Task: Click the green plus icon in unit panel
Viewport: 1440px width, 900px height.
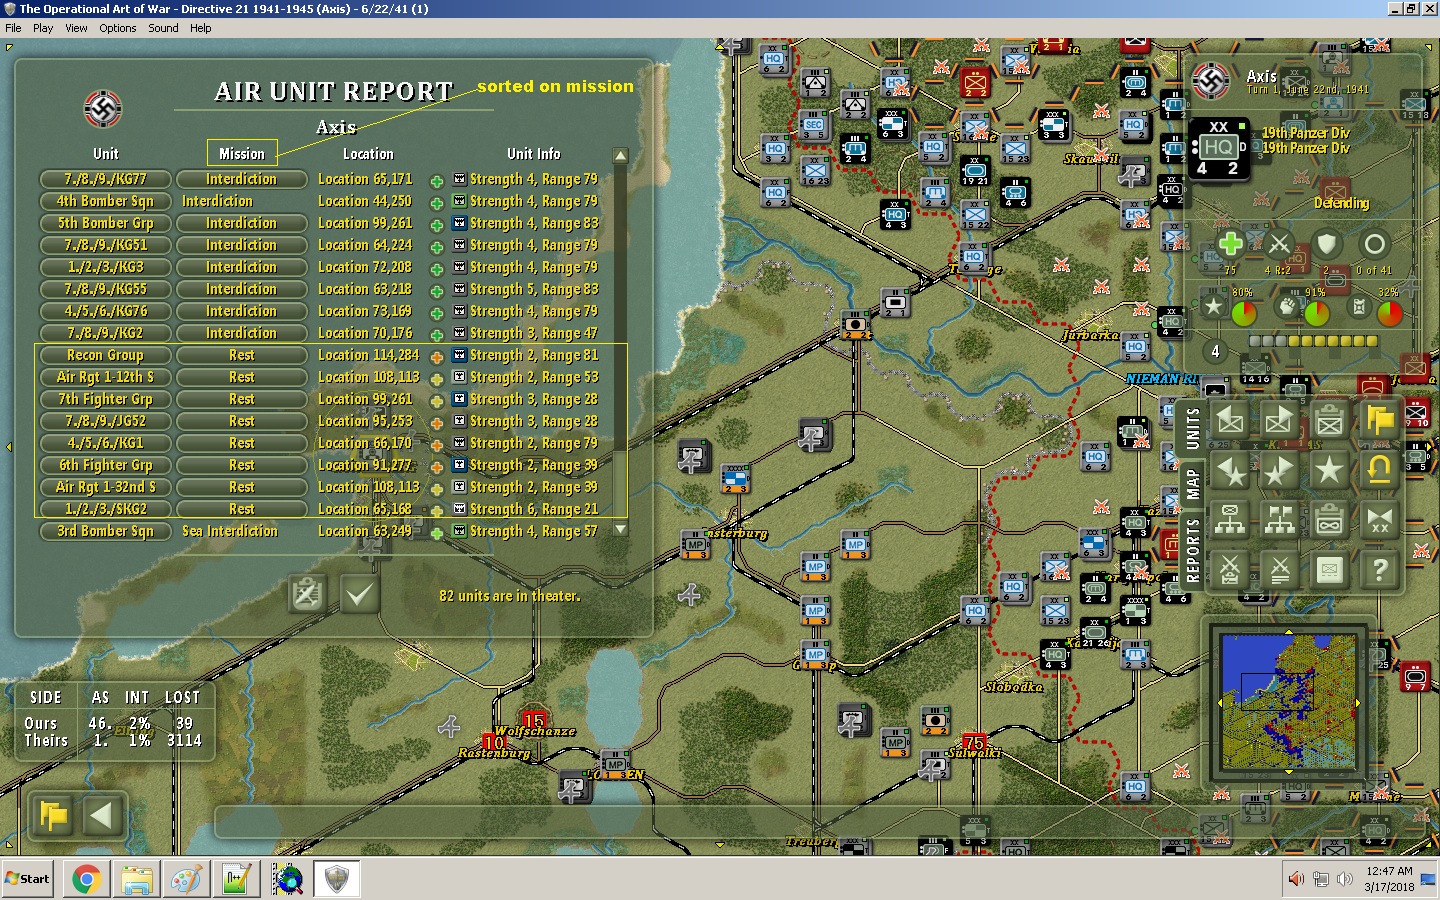Action: pos(1231,243)
